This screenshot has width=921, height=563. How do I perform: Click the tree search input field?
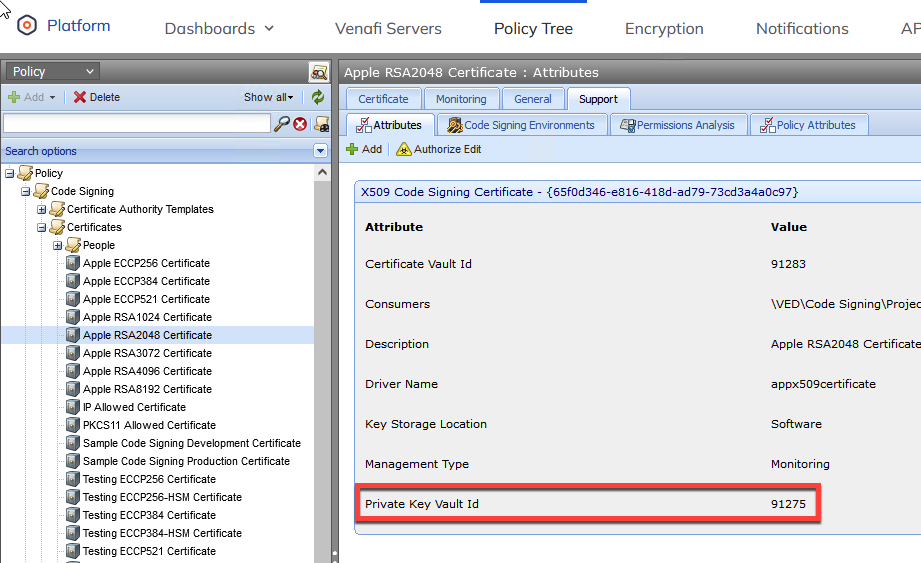point(137,124)
